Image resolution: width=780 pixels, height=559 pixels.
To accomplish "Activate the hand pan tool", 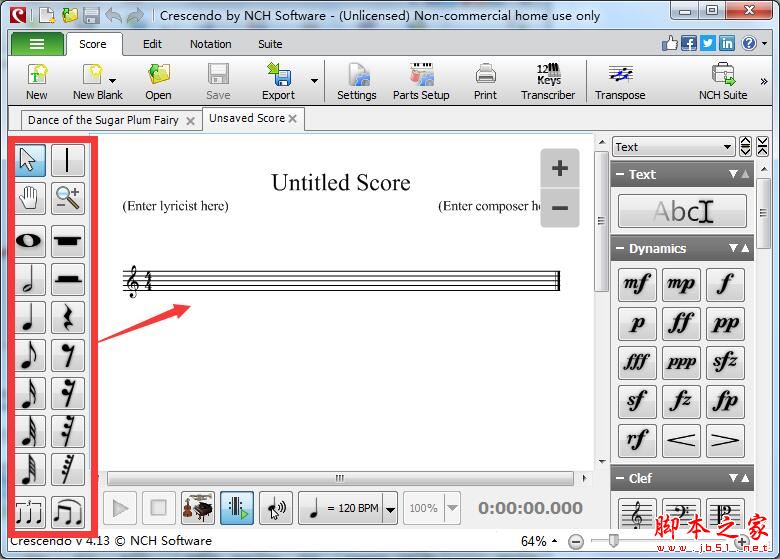I will click(x=30, y=198).
